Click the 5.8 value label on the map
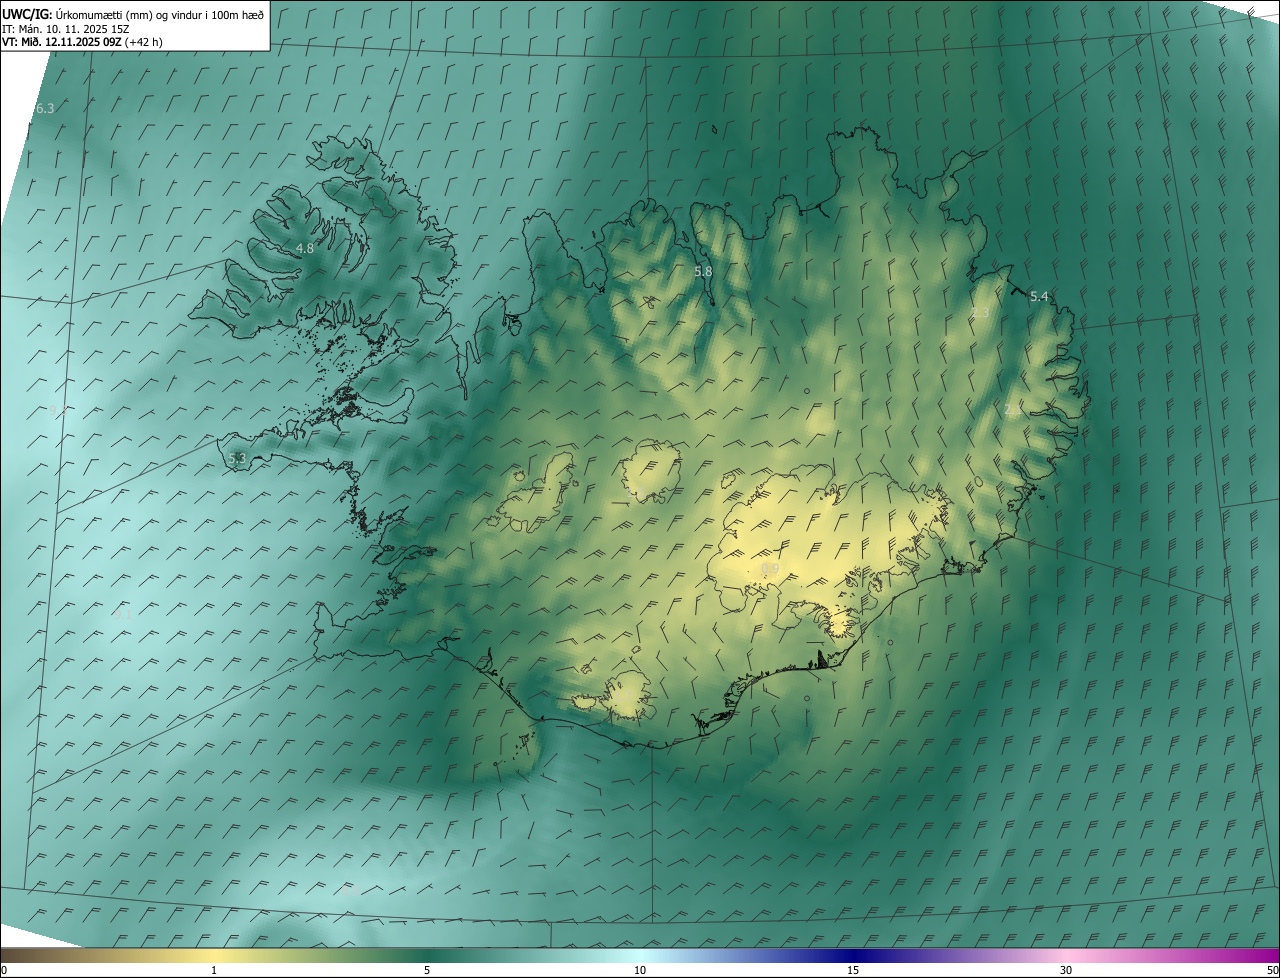Image resolution: width=1280 pixels, height=978 pixels. point(703,271)
